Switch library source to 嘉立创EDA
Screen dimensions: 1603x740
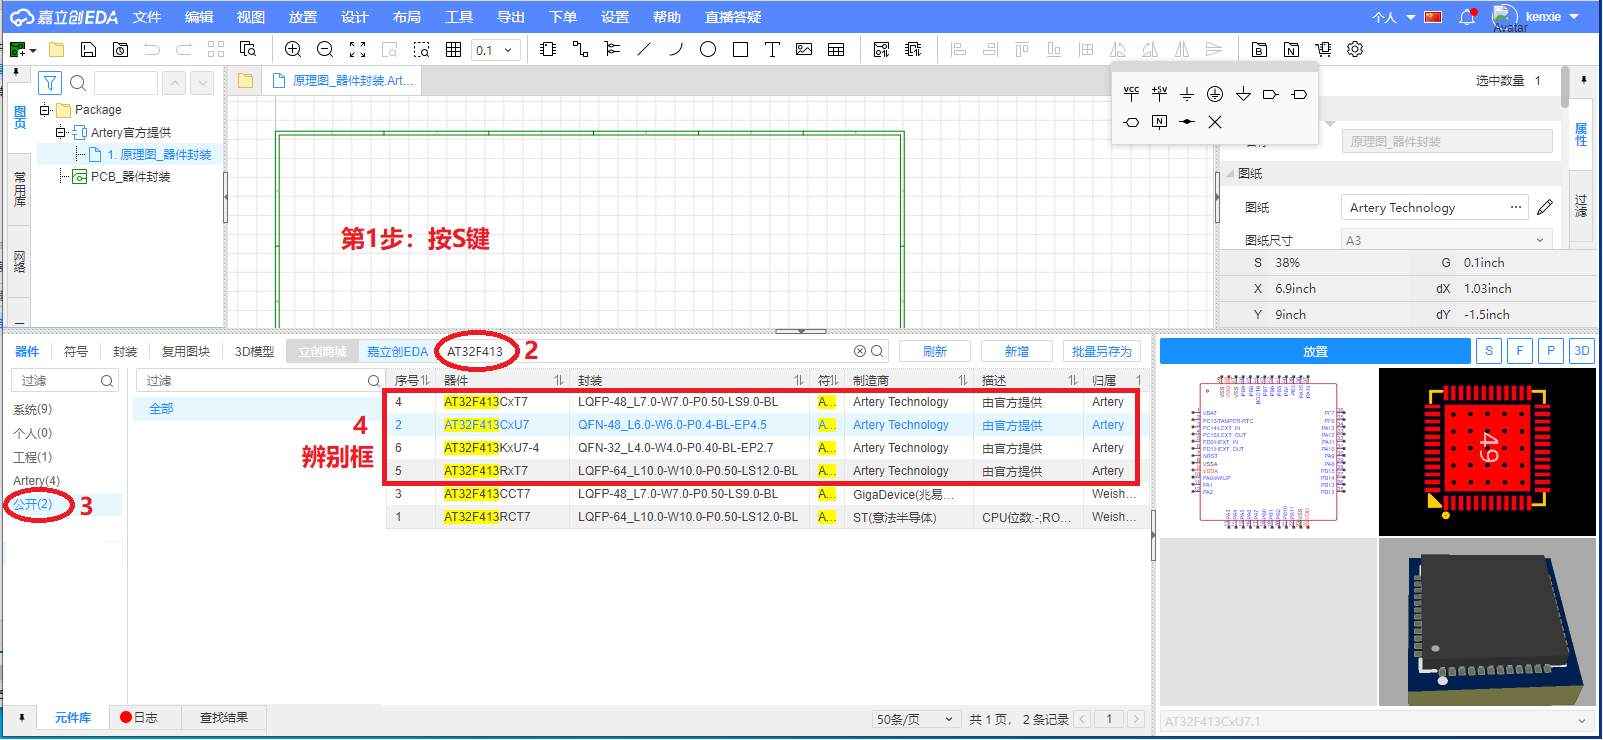(x=397, y=352)
